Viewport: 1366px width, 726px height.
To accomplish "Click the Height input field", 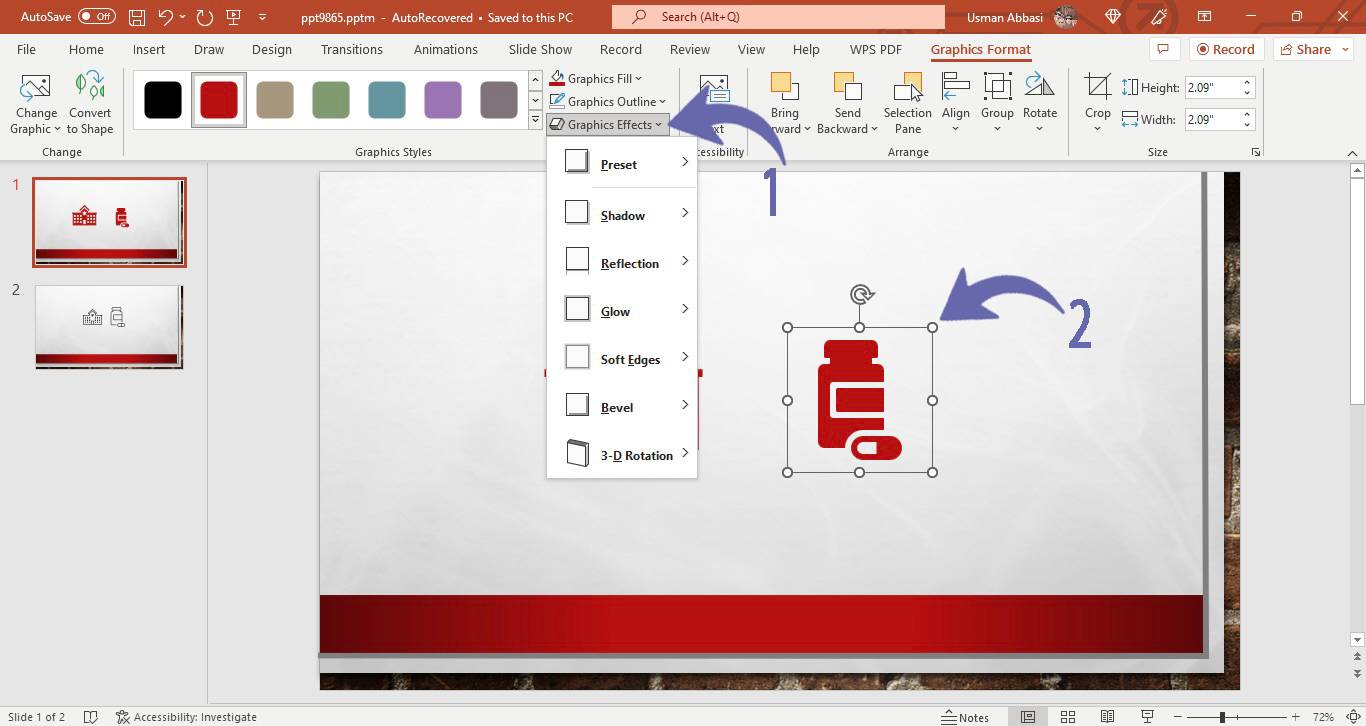I will (x=1212, y=88).
